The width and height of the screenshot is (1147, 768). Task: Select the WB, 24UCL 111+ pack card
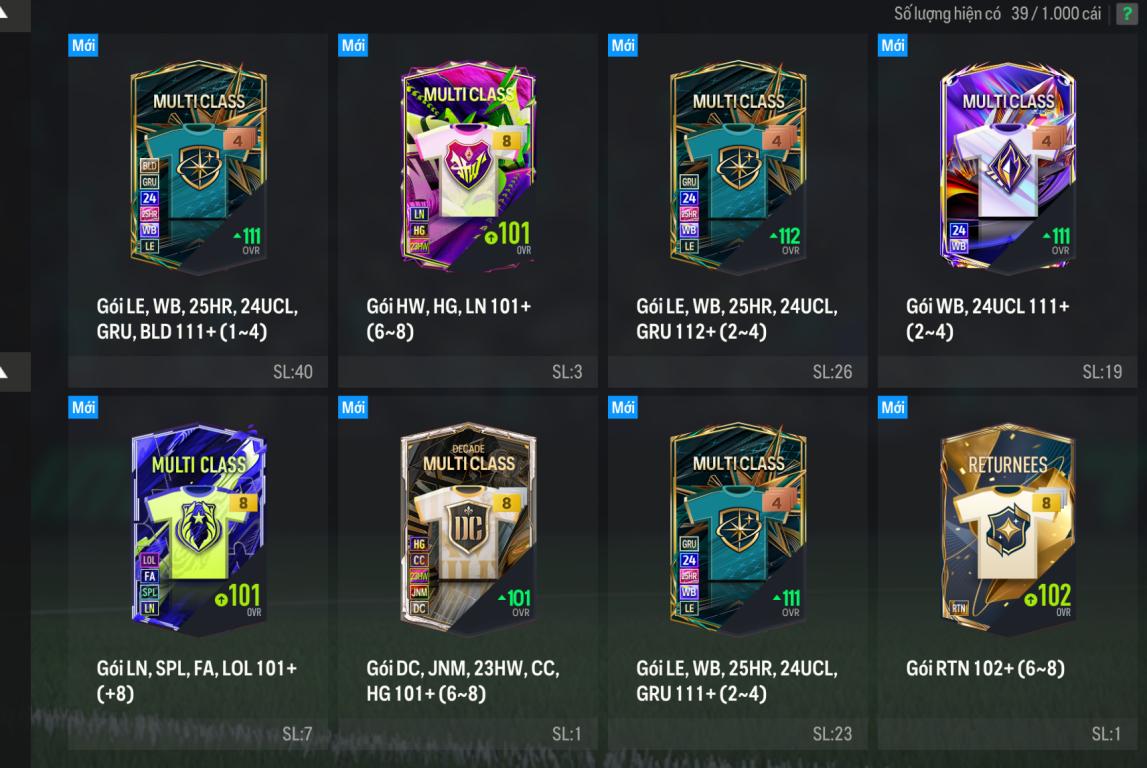tap(1007, 210)
